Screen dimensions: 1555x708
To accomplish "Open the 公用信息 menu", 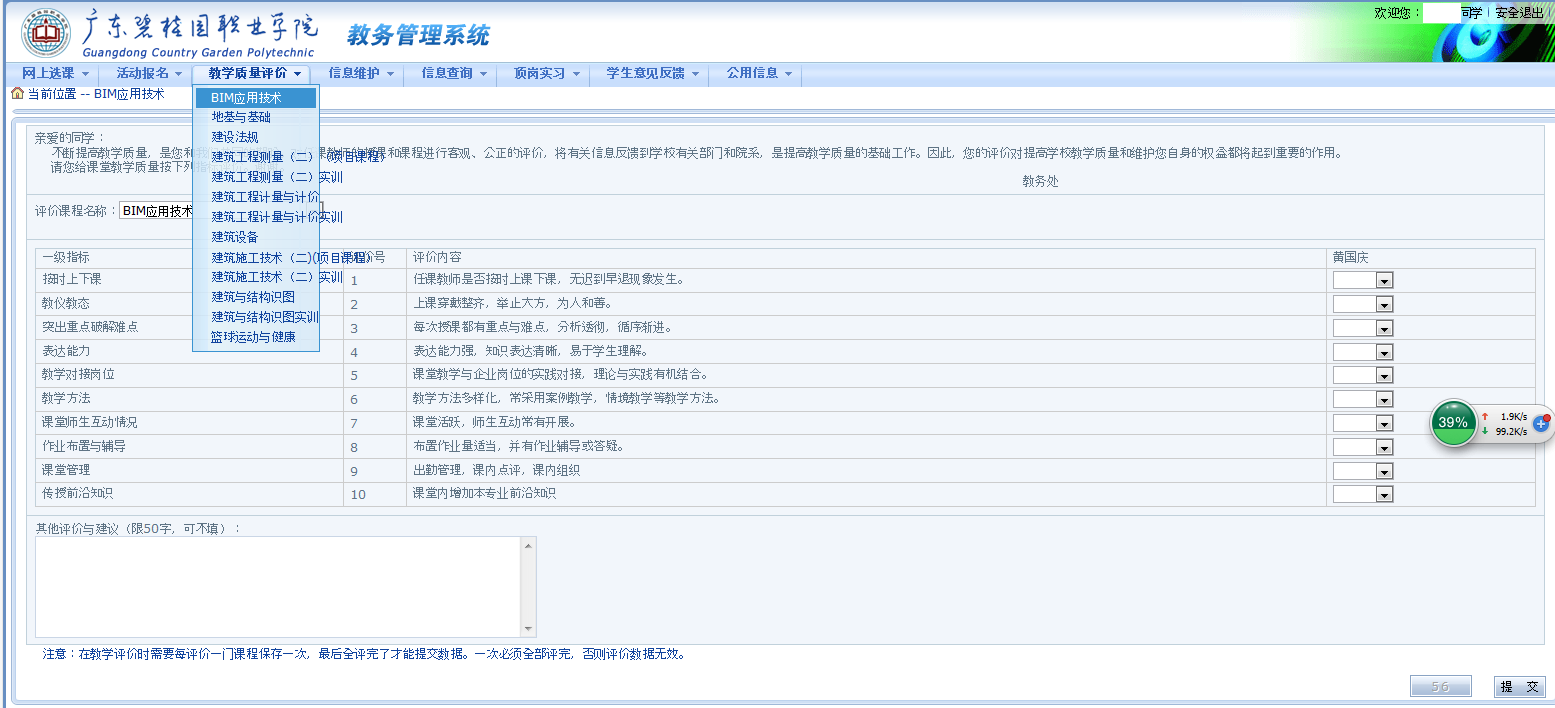I will pyautogui.click(x=759, y=73).
